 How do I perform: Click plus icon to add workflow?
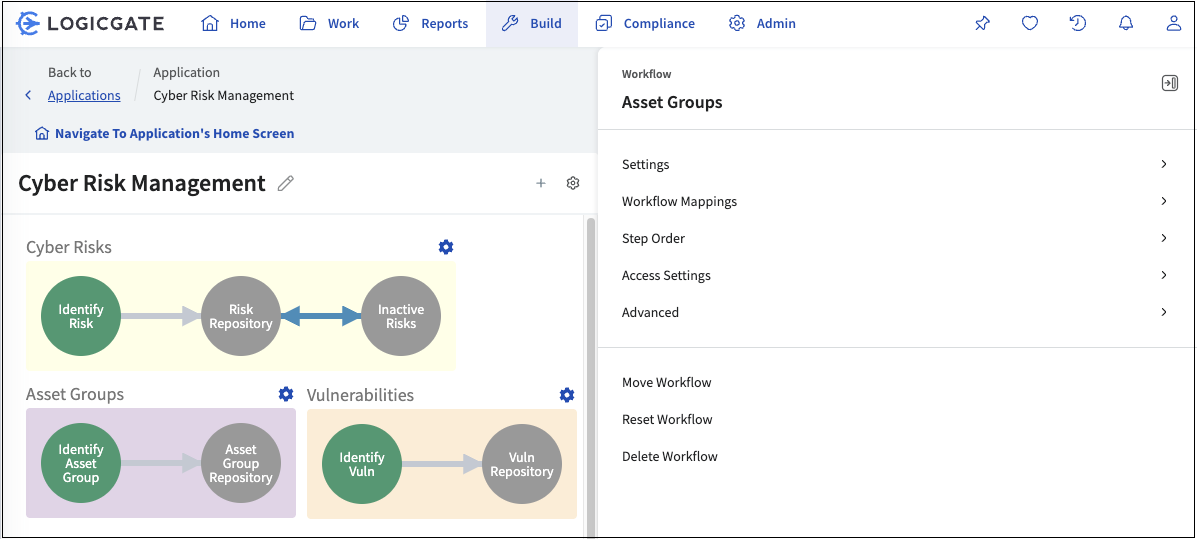point(540,183)
